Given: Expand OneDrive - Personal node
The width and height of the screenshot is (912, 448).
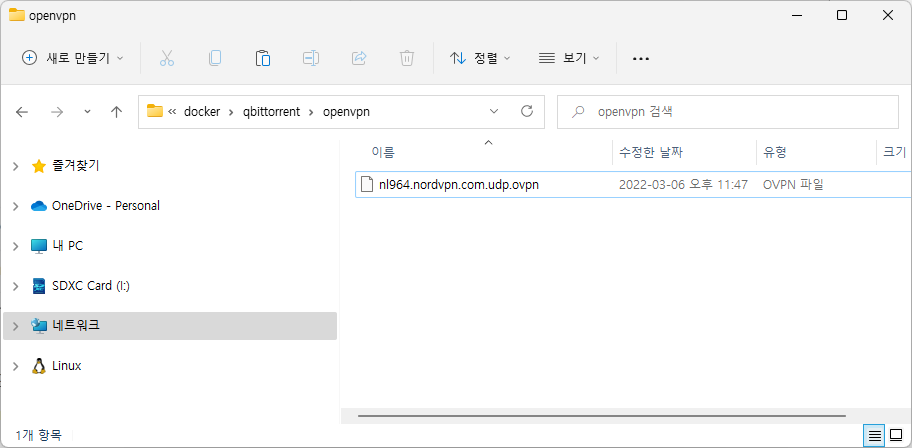Looking at the screenshot, I should point(16,206).
